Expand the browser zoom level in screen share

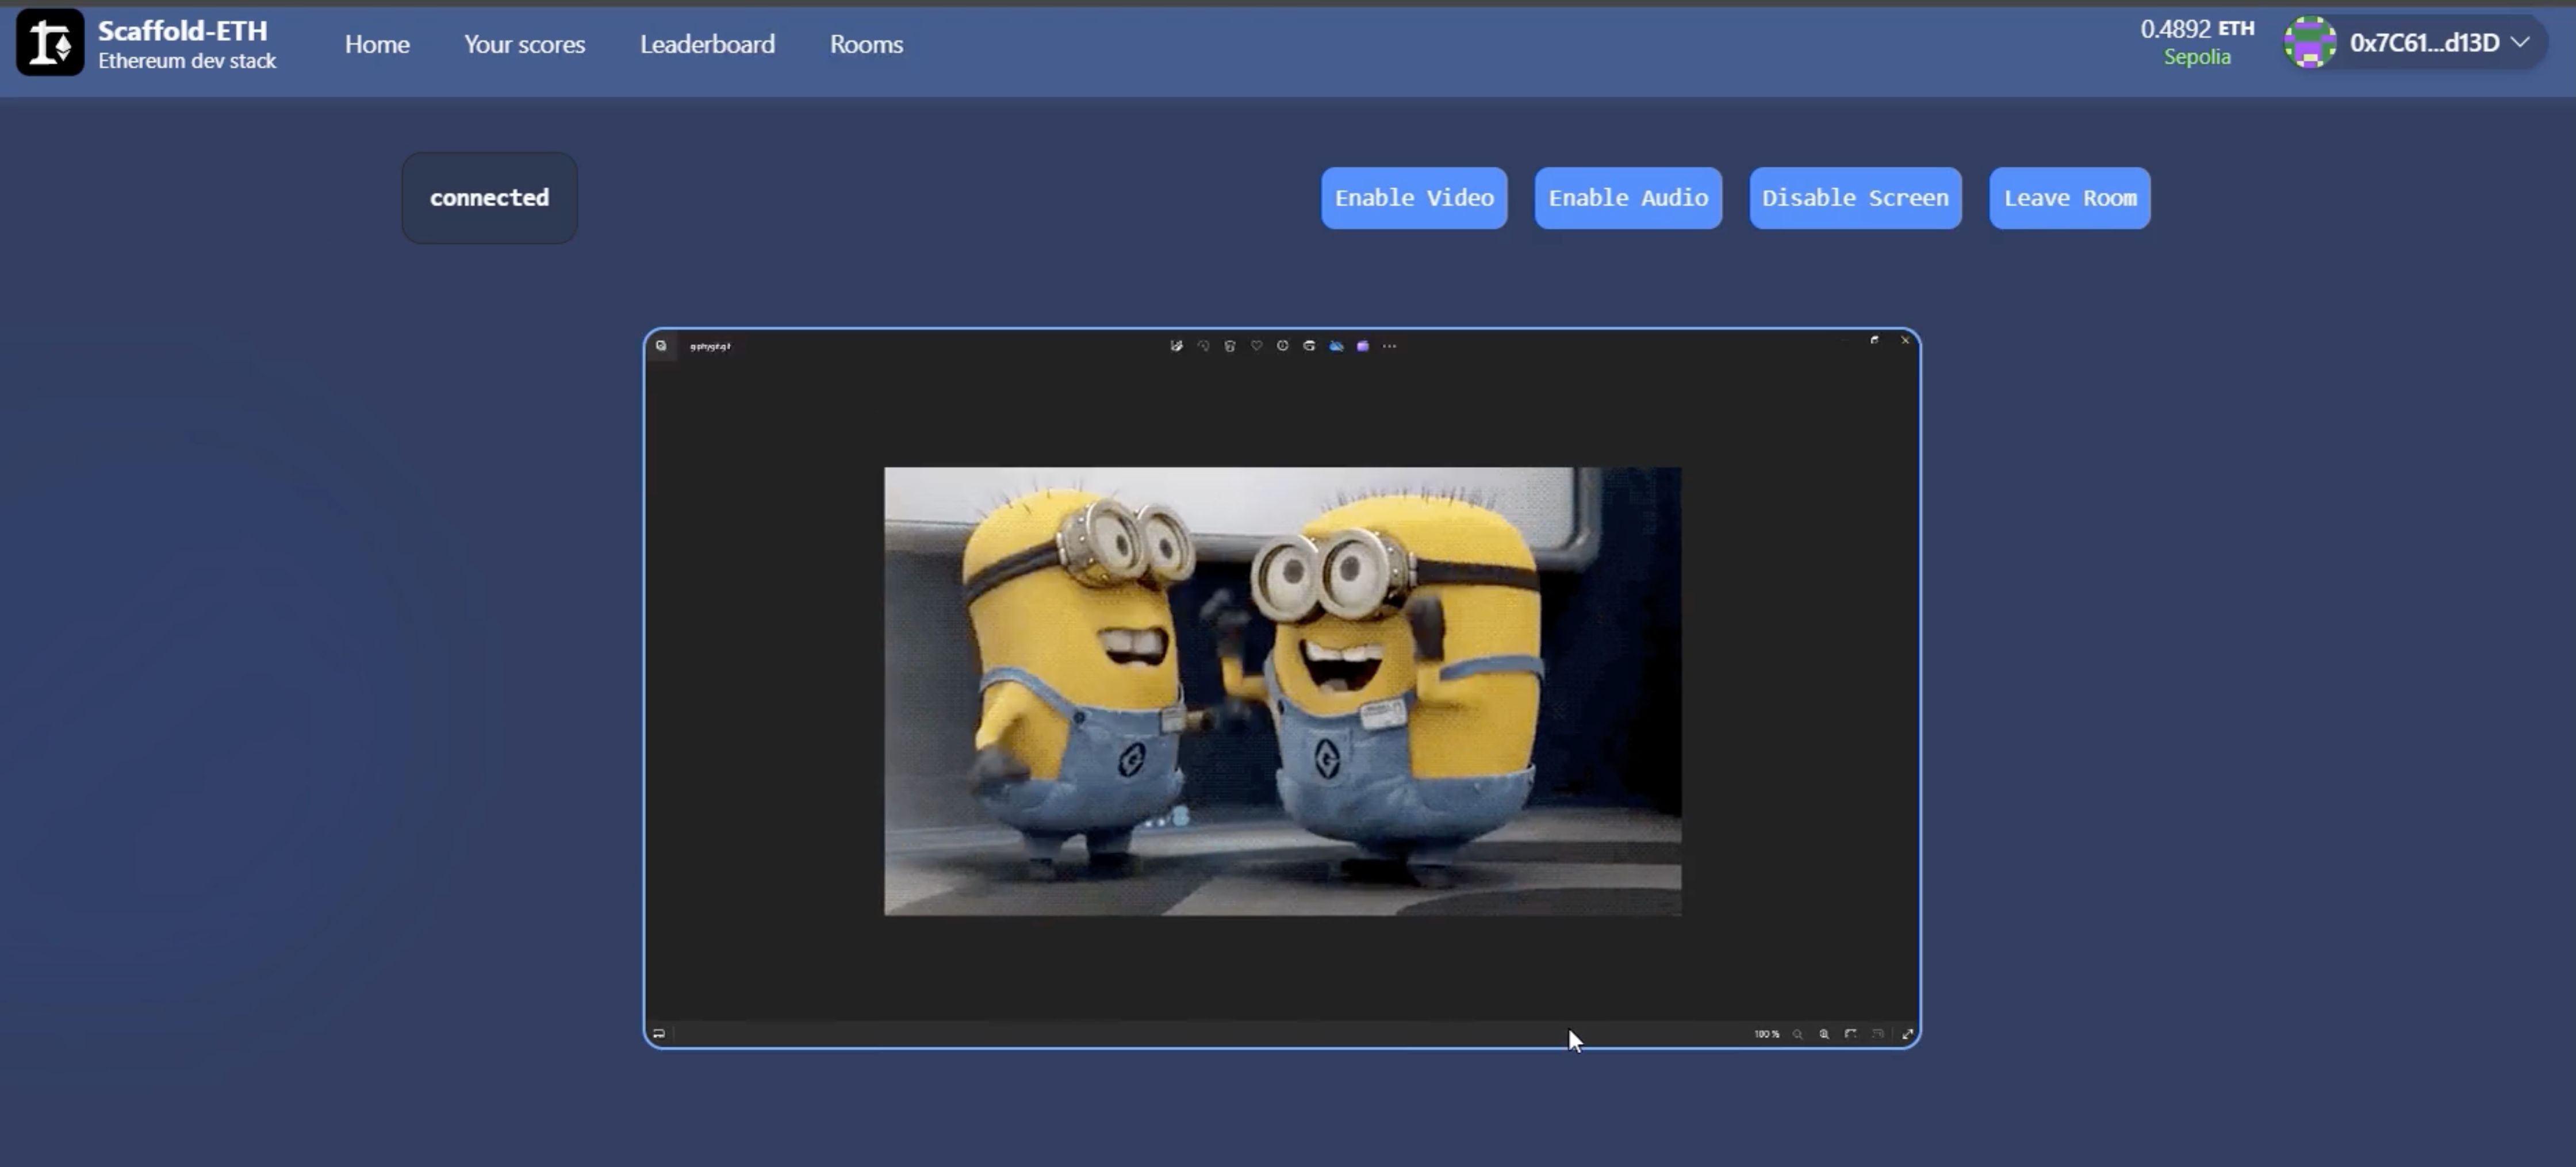point(1822,1032)
